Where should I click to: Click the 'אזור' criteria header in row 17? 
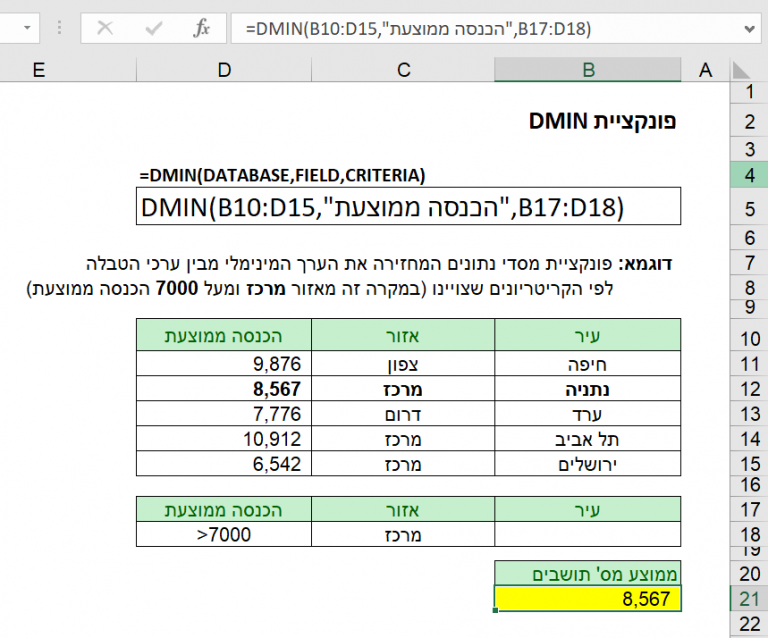(403, 510)
